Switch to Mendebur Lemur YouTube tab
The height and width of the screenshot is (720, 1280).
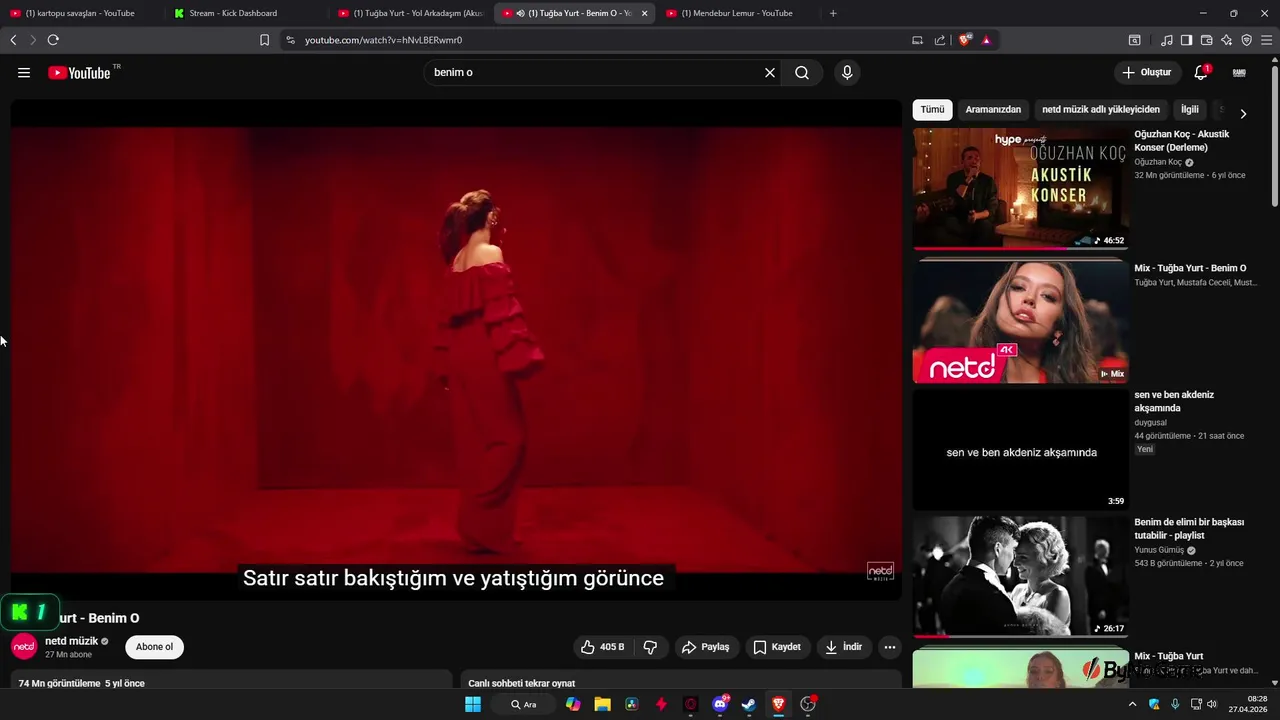pos(738,13)
